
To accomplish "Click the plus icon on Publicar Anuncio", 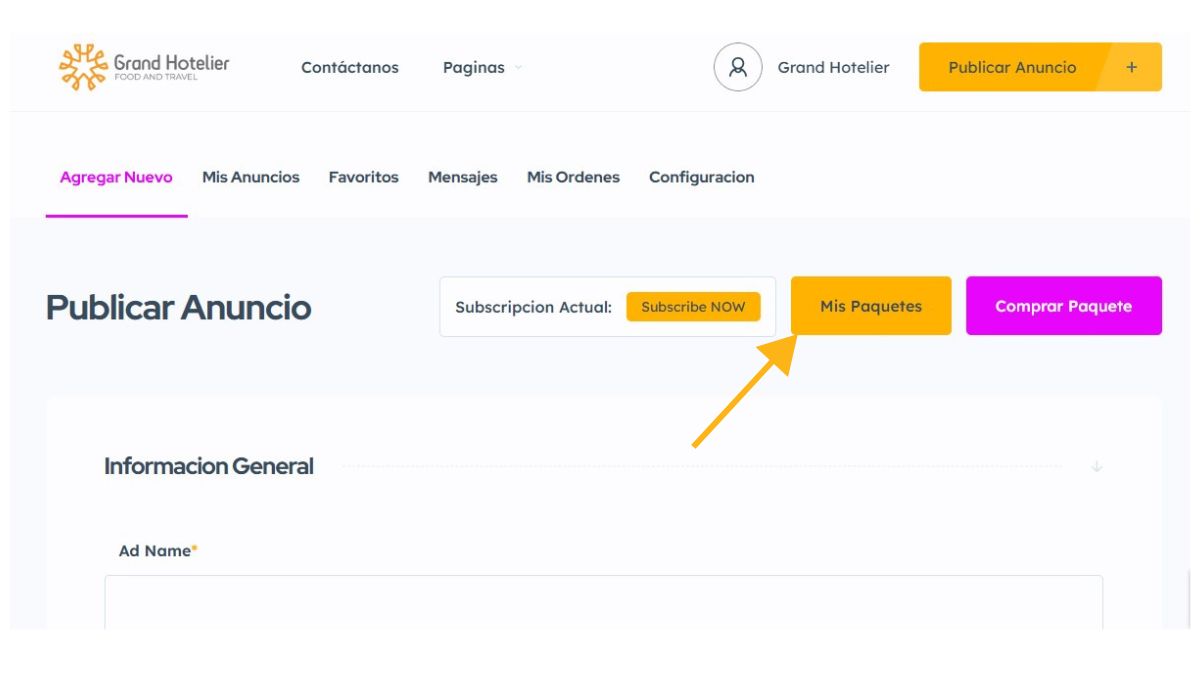I will [x=1130, y=67].
